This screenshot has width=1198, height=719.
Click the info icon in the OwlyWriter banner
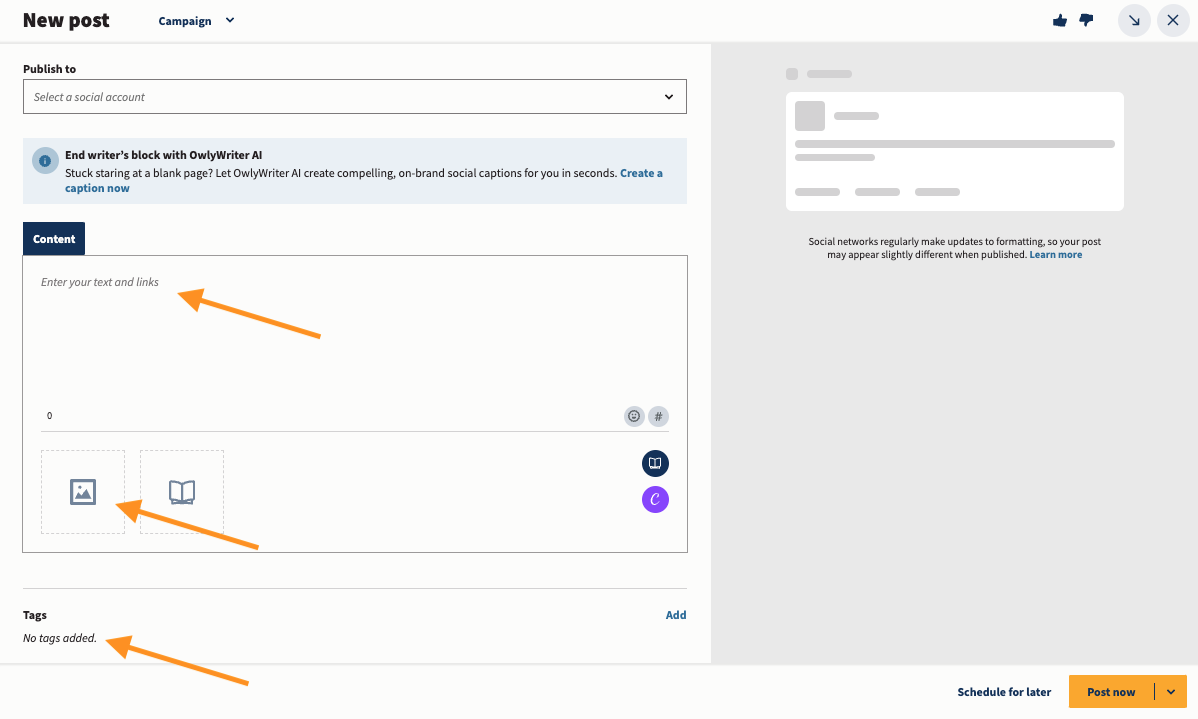pyautogui.click(x=44, y=161)
